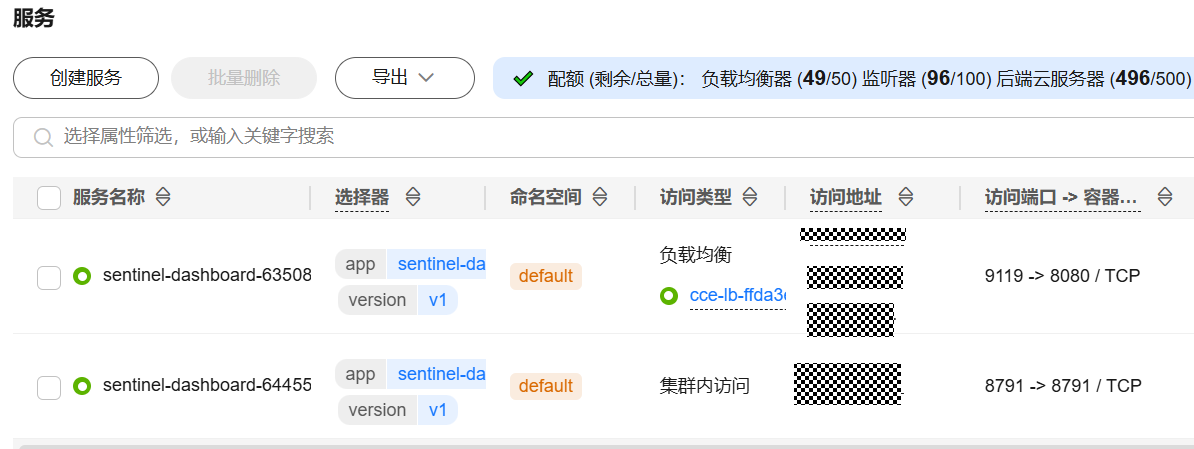
Task: Click the 创建服务 button
Action: [86, 78]
